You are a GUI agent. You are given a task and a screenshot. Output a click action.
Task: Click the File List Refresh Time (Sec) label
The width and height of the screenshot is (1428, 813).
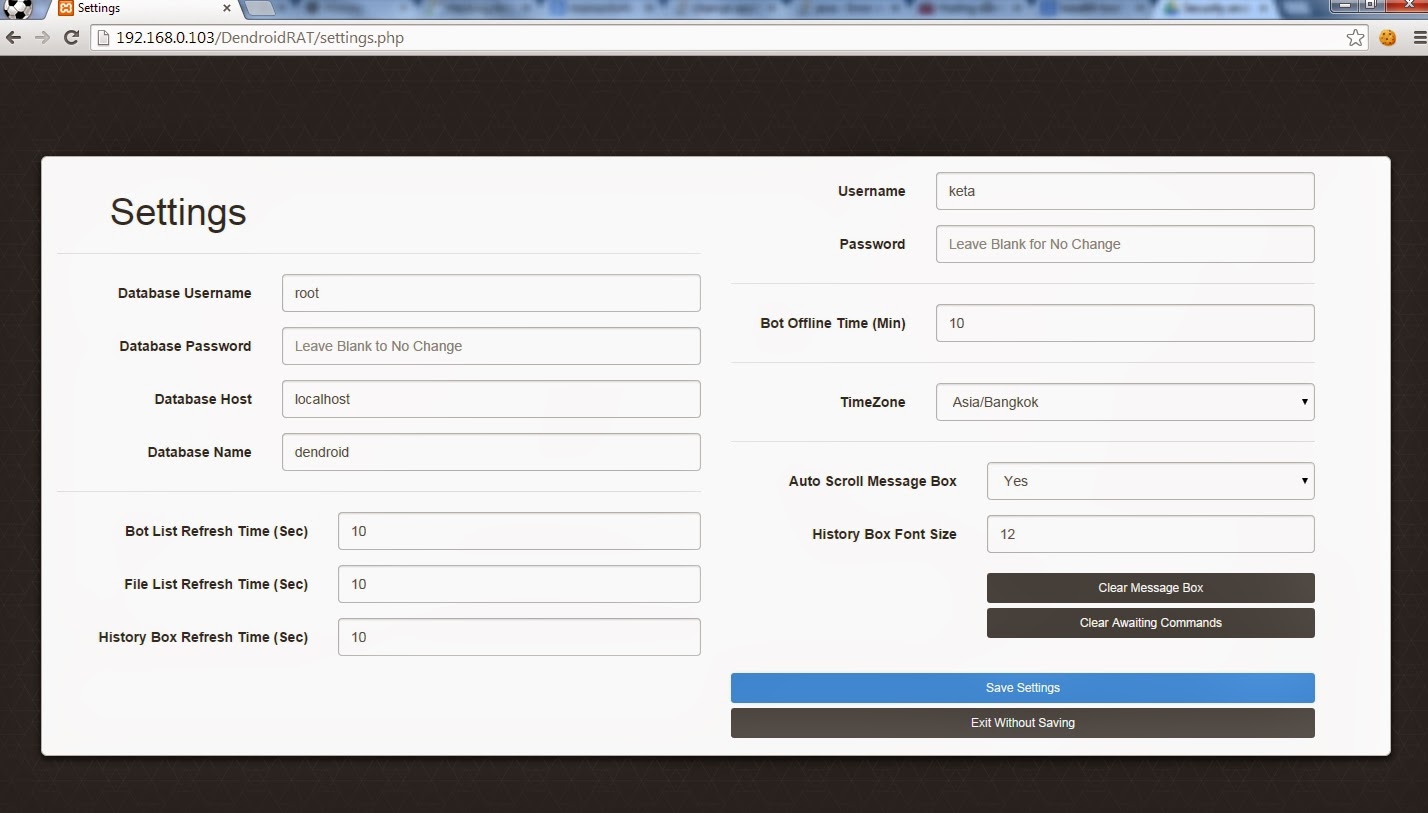point(216,584)
